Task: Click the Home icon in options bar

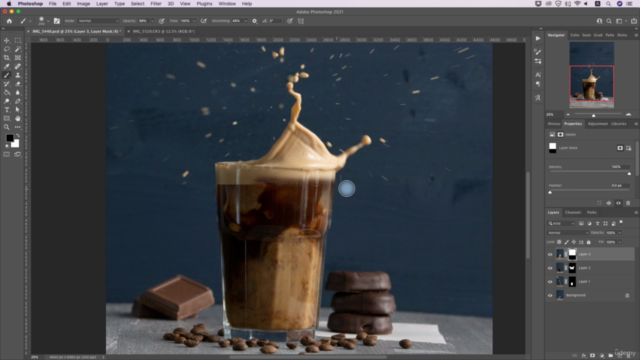Action: [x=9, y=21]
